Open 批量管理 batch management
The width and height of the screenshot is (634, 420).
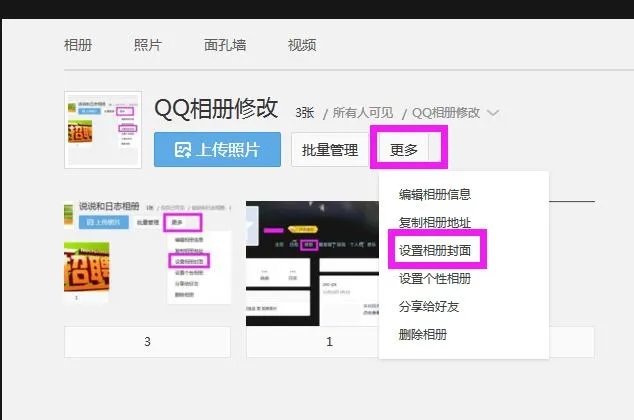coord(330,150)
